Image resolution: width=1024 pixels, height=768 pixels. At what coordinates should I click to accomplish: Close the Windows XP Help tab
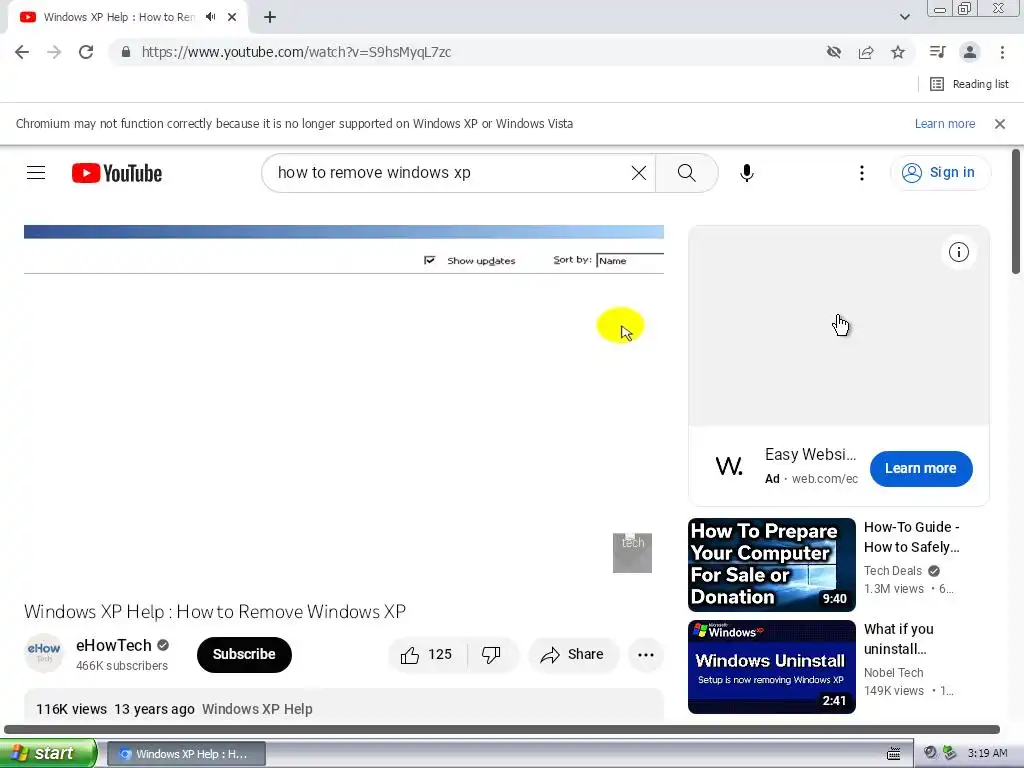(232, 17)
